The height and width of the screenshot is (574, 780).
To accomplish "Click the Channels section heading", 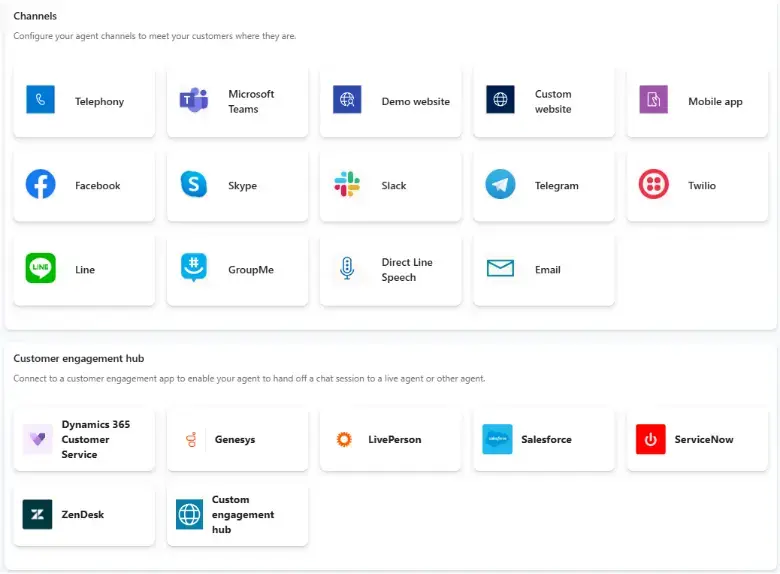I will [35, 16].
